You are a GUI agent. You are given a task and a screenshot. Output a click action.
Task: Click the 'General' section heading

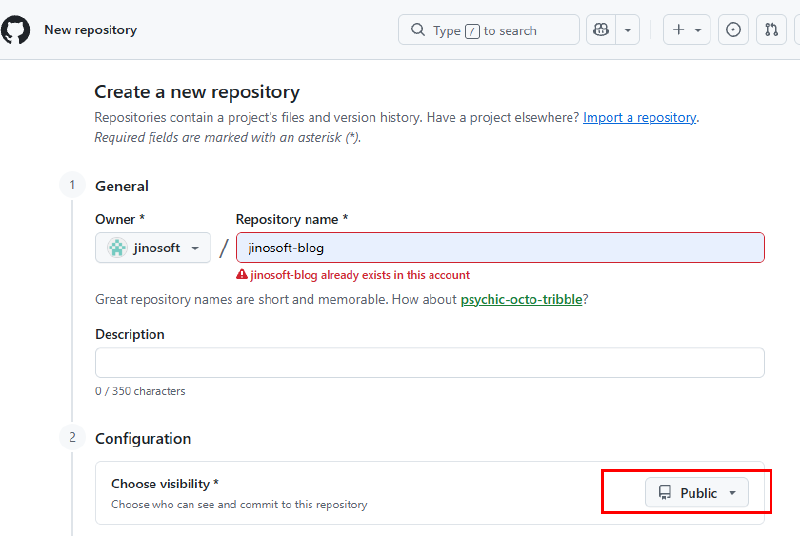[122, 186]
